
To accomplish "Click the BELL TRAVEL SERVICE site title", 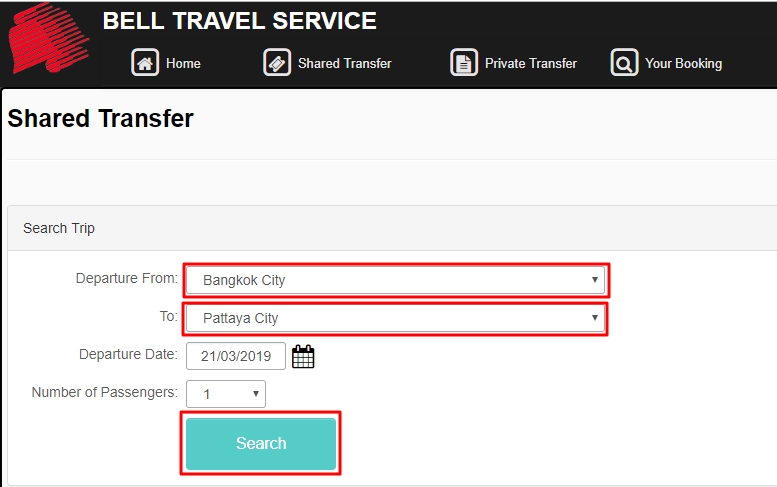I will pyautogui.click(x=240, y=20).
